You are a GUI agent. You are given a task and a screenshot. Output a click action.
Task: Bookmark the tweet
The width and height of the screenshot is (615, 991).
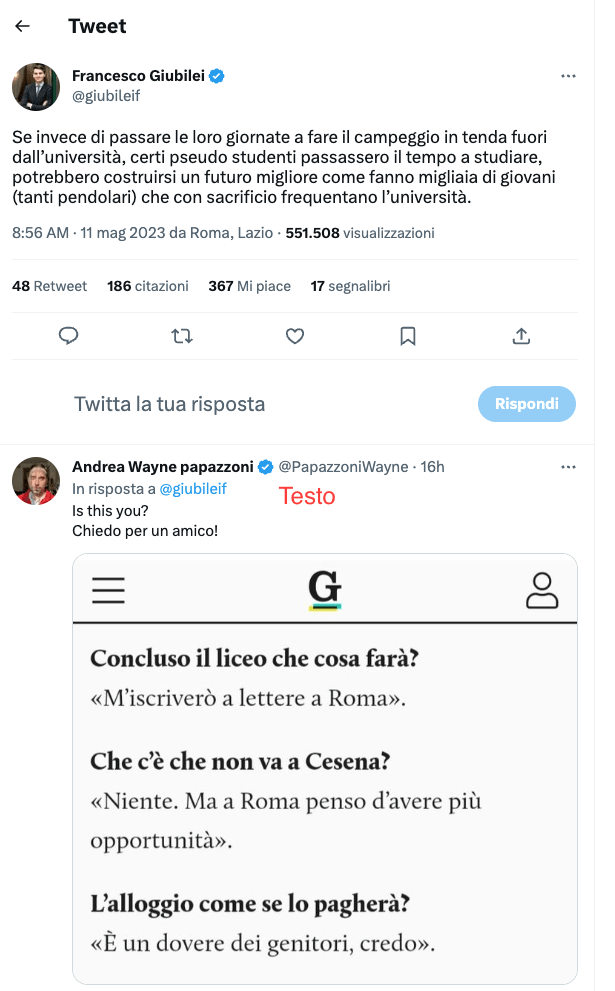point(408,336)
